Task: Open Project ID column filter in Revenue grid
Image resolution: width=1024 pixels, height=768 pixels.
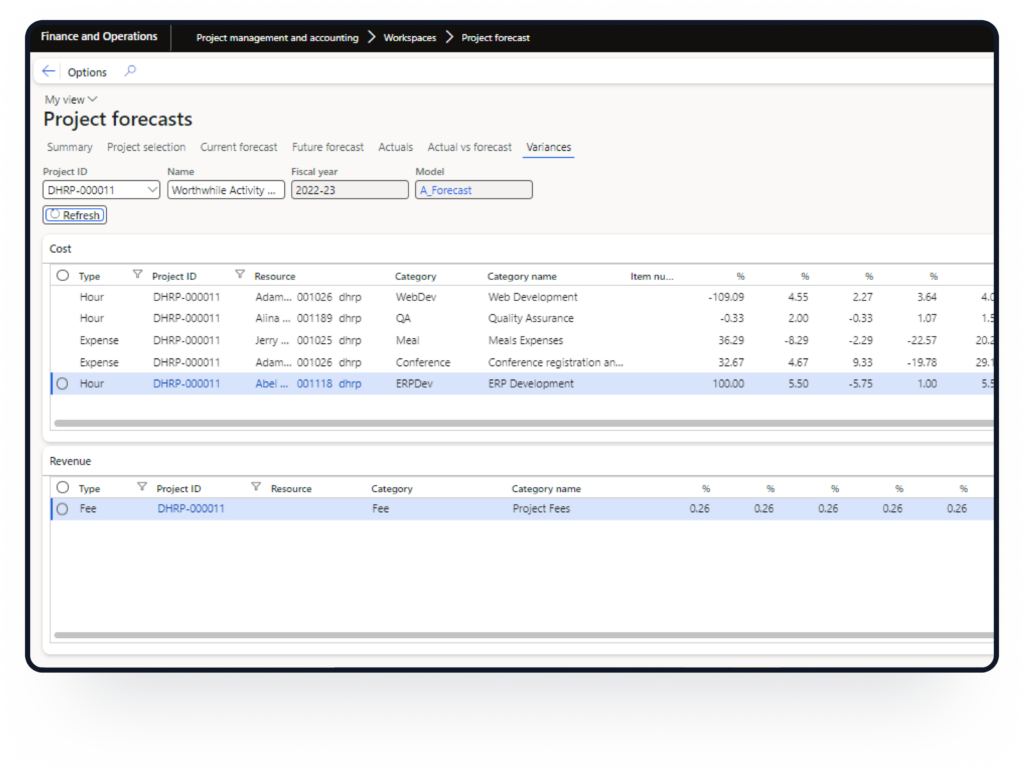Action: [x=256, y=487]
